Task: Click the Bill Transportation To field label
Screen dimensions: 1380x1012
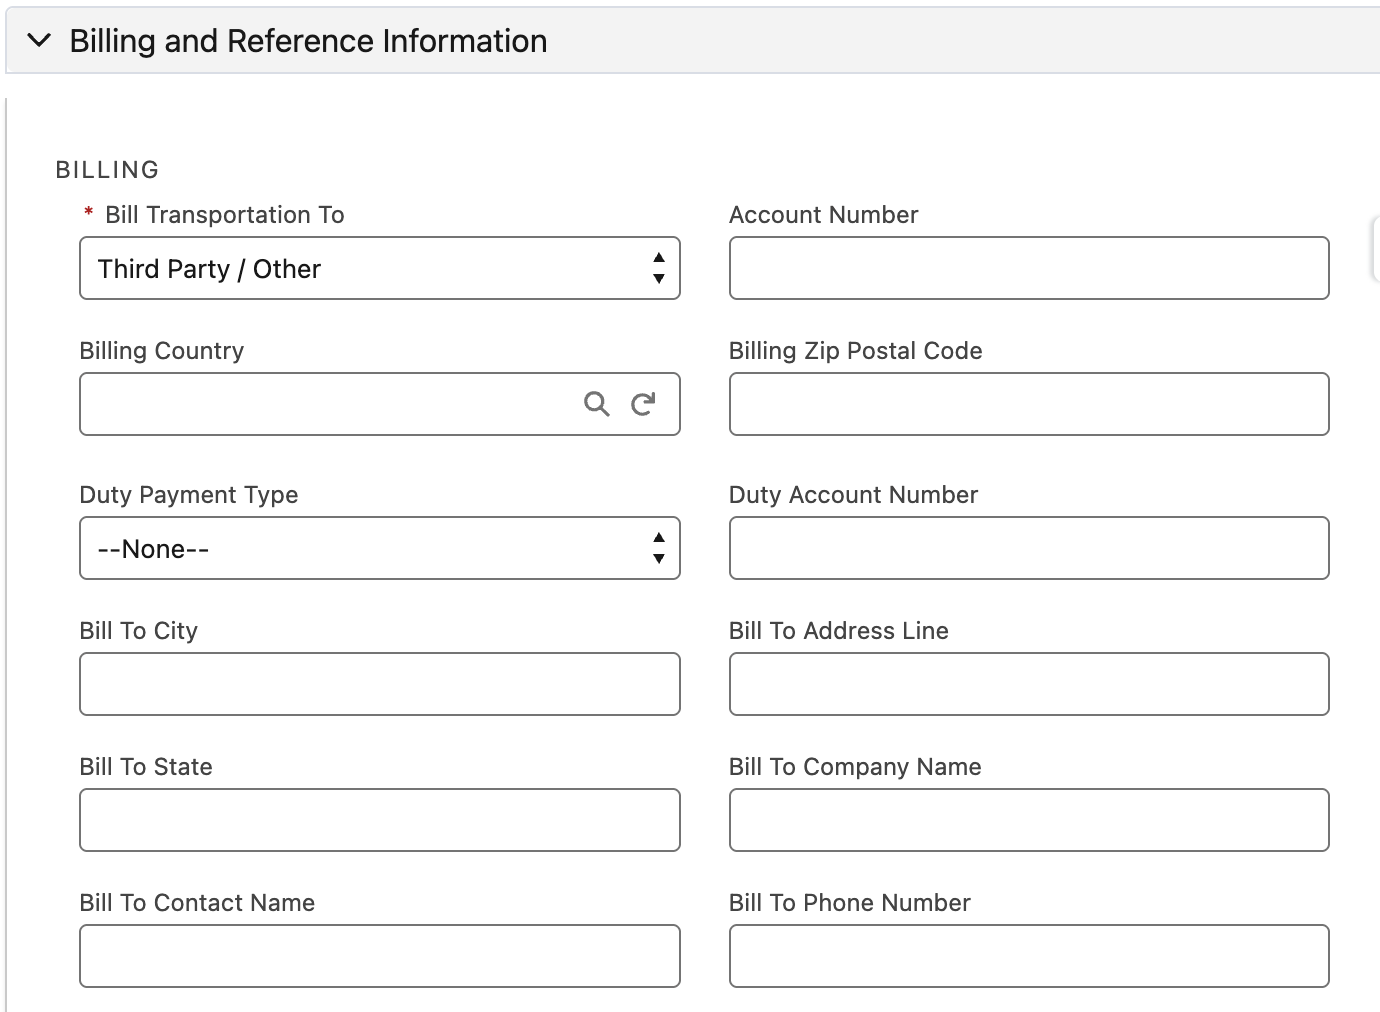Action: (x=224, y=215)
